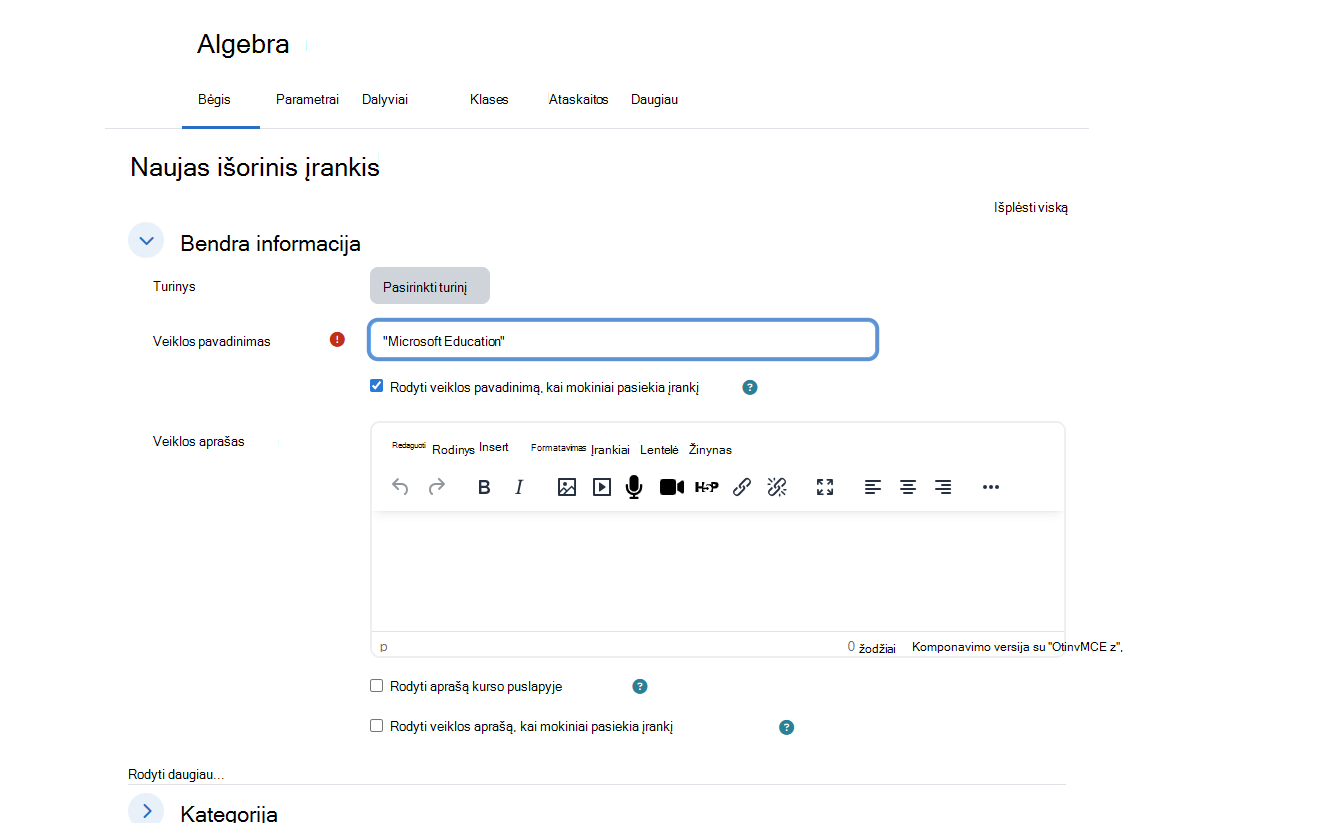Apply bold formatting in the editor
The height and width of the screenshot is (823, 1324).
coord(484,487)
